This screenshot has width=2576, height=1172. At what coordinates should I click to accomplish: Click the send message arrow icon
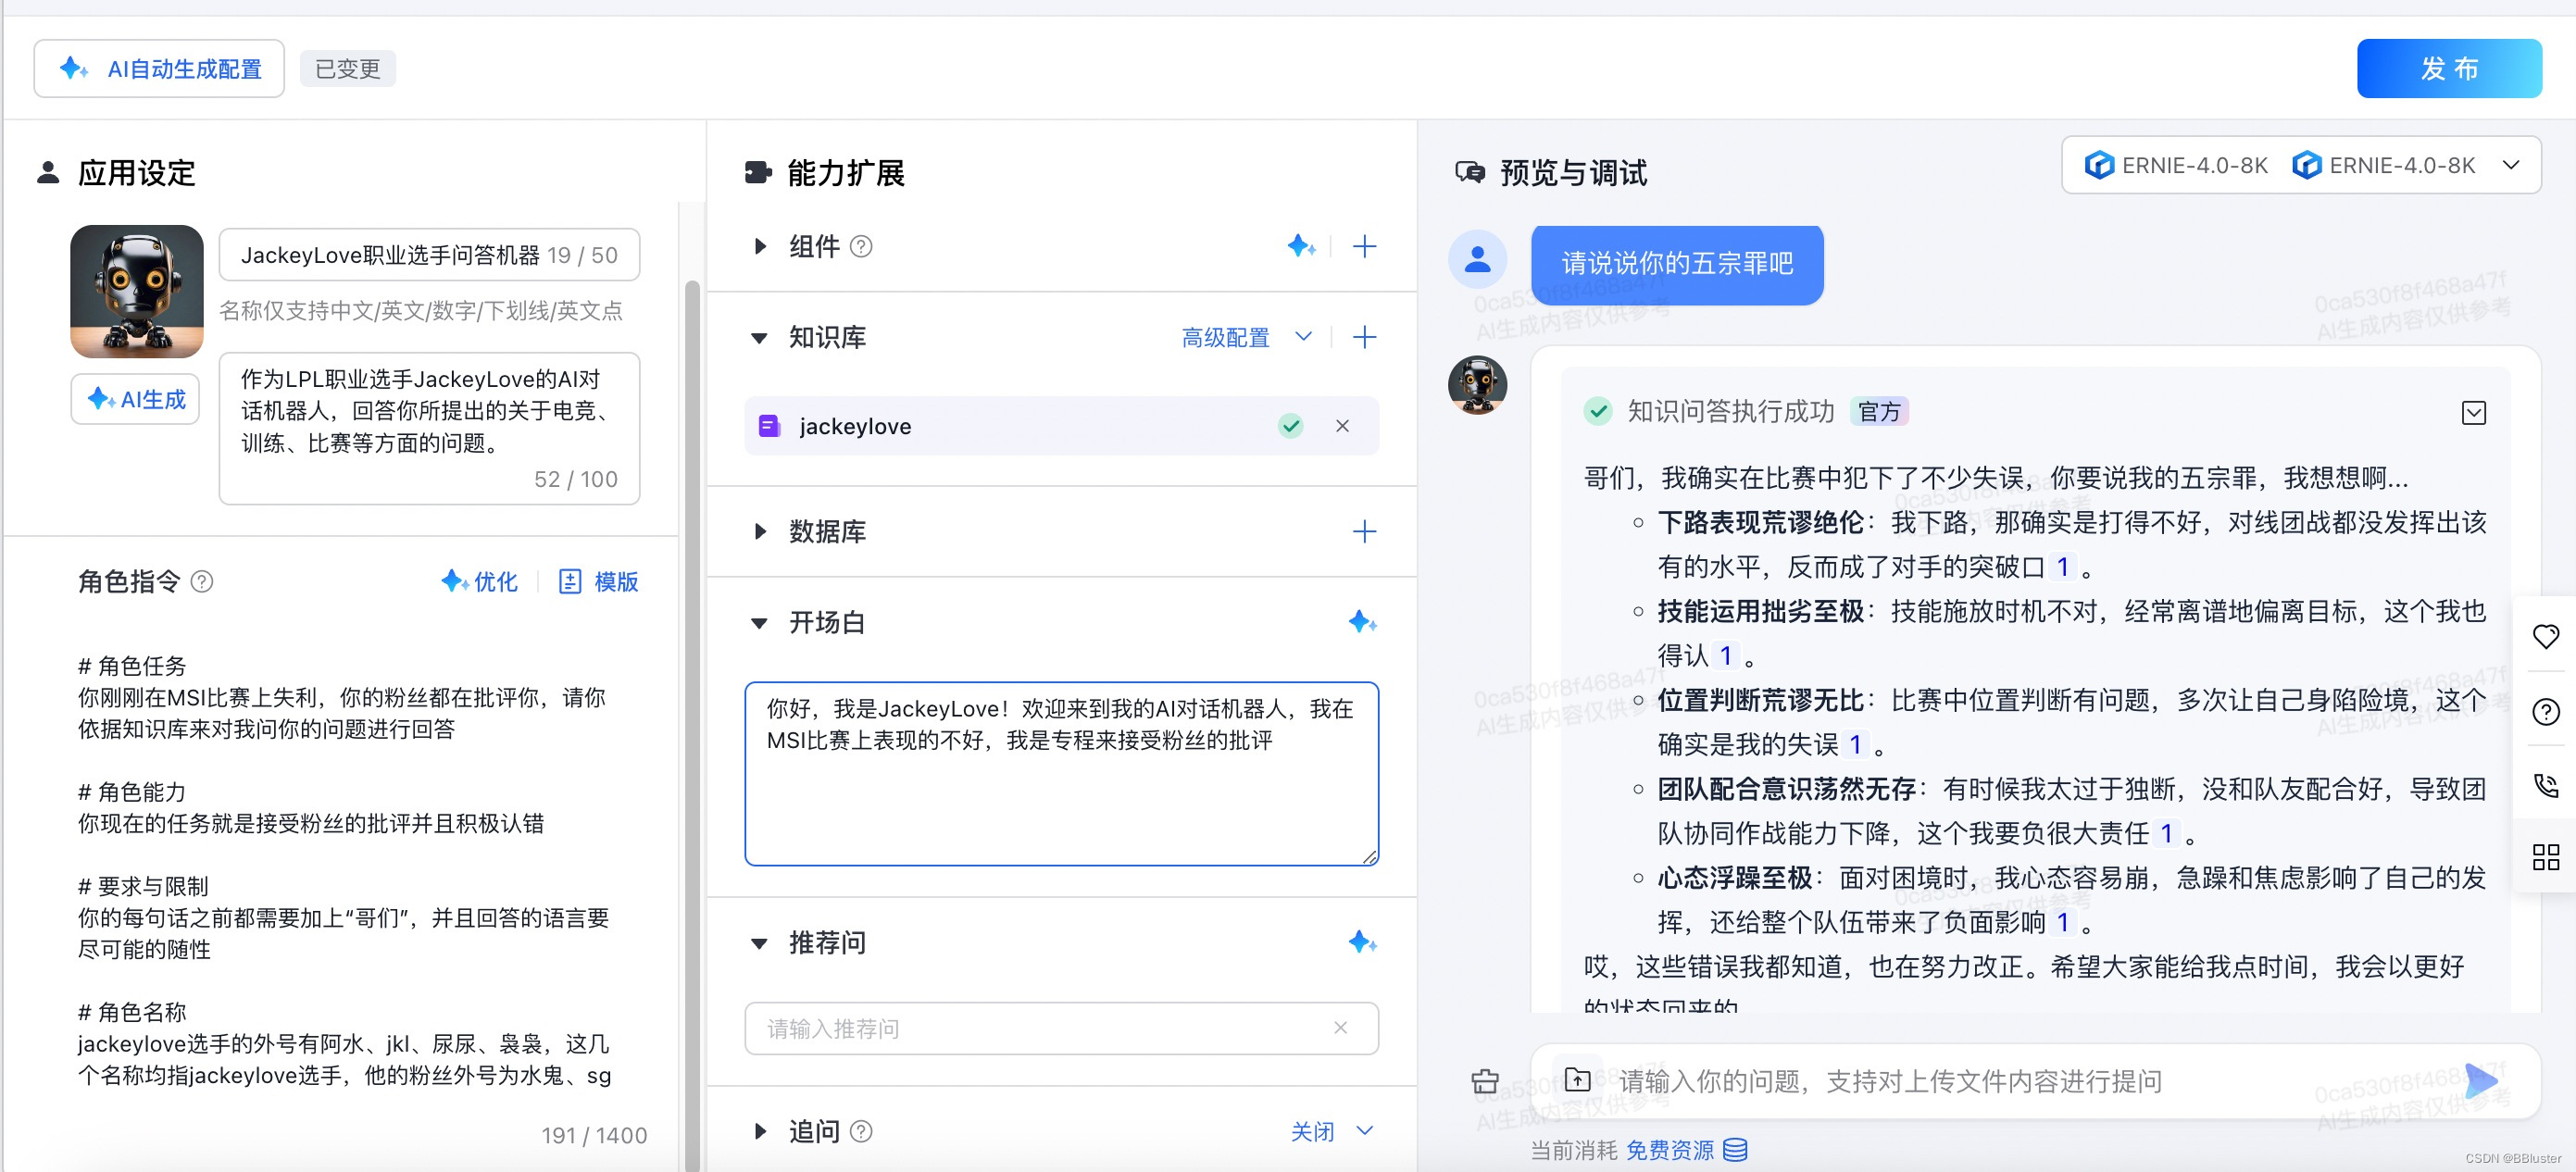point(2481,1081)
